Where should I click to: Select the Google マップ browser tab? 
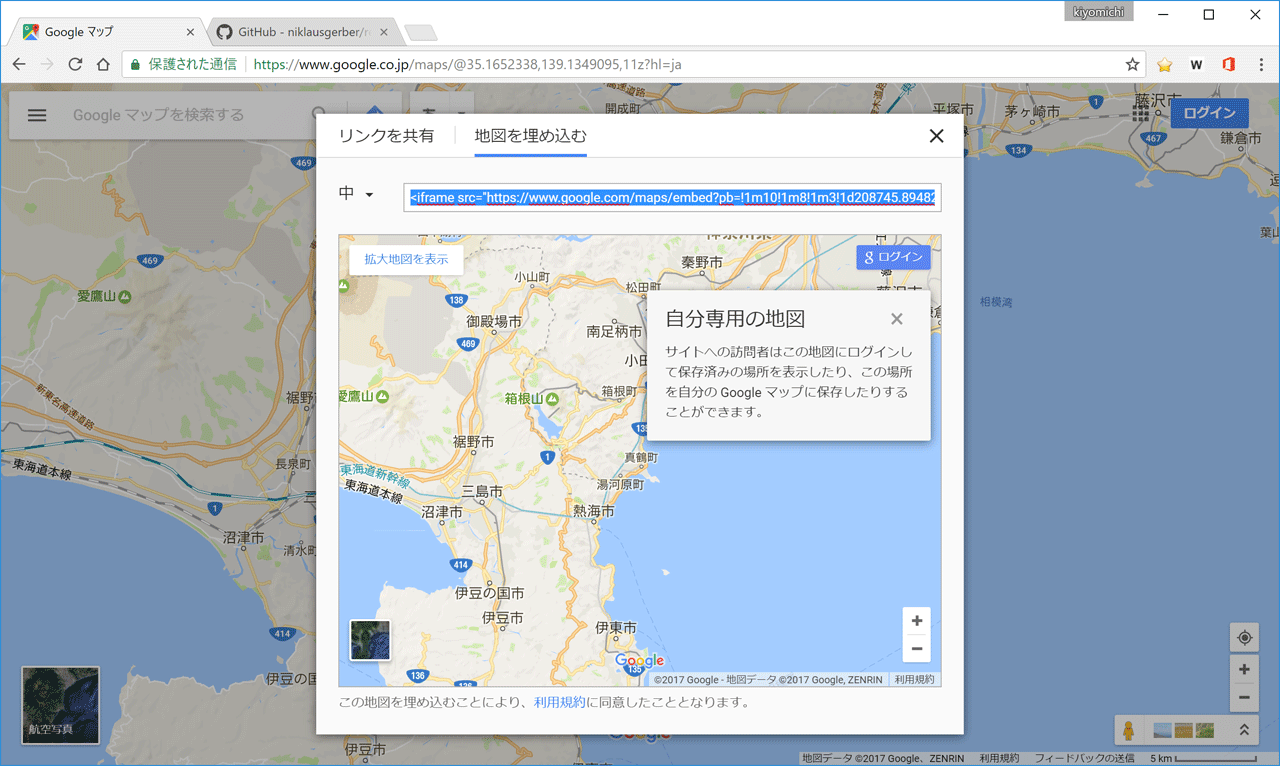coord(105,32)
